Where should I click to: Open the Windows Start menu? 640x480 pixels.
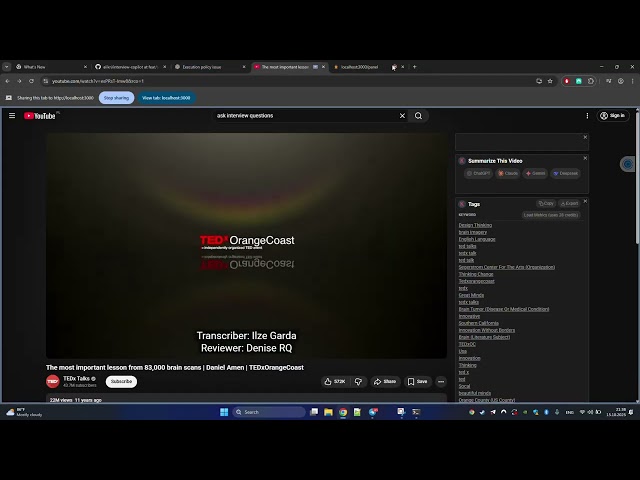(224, 412)
